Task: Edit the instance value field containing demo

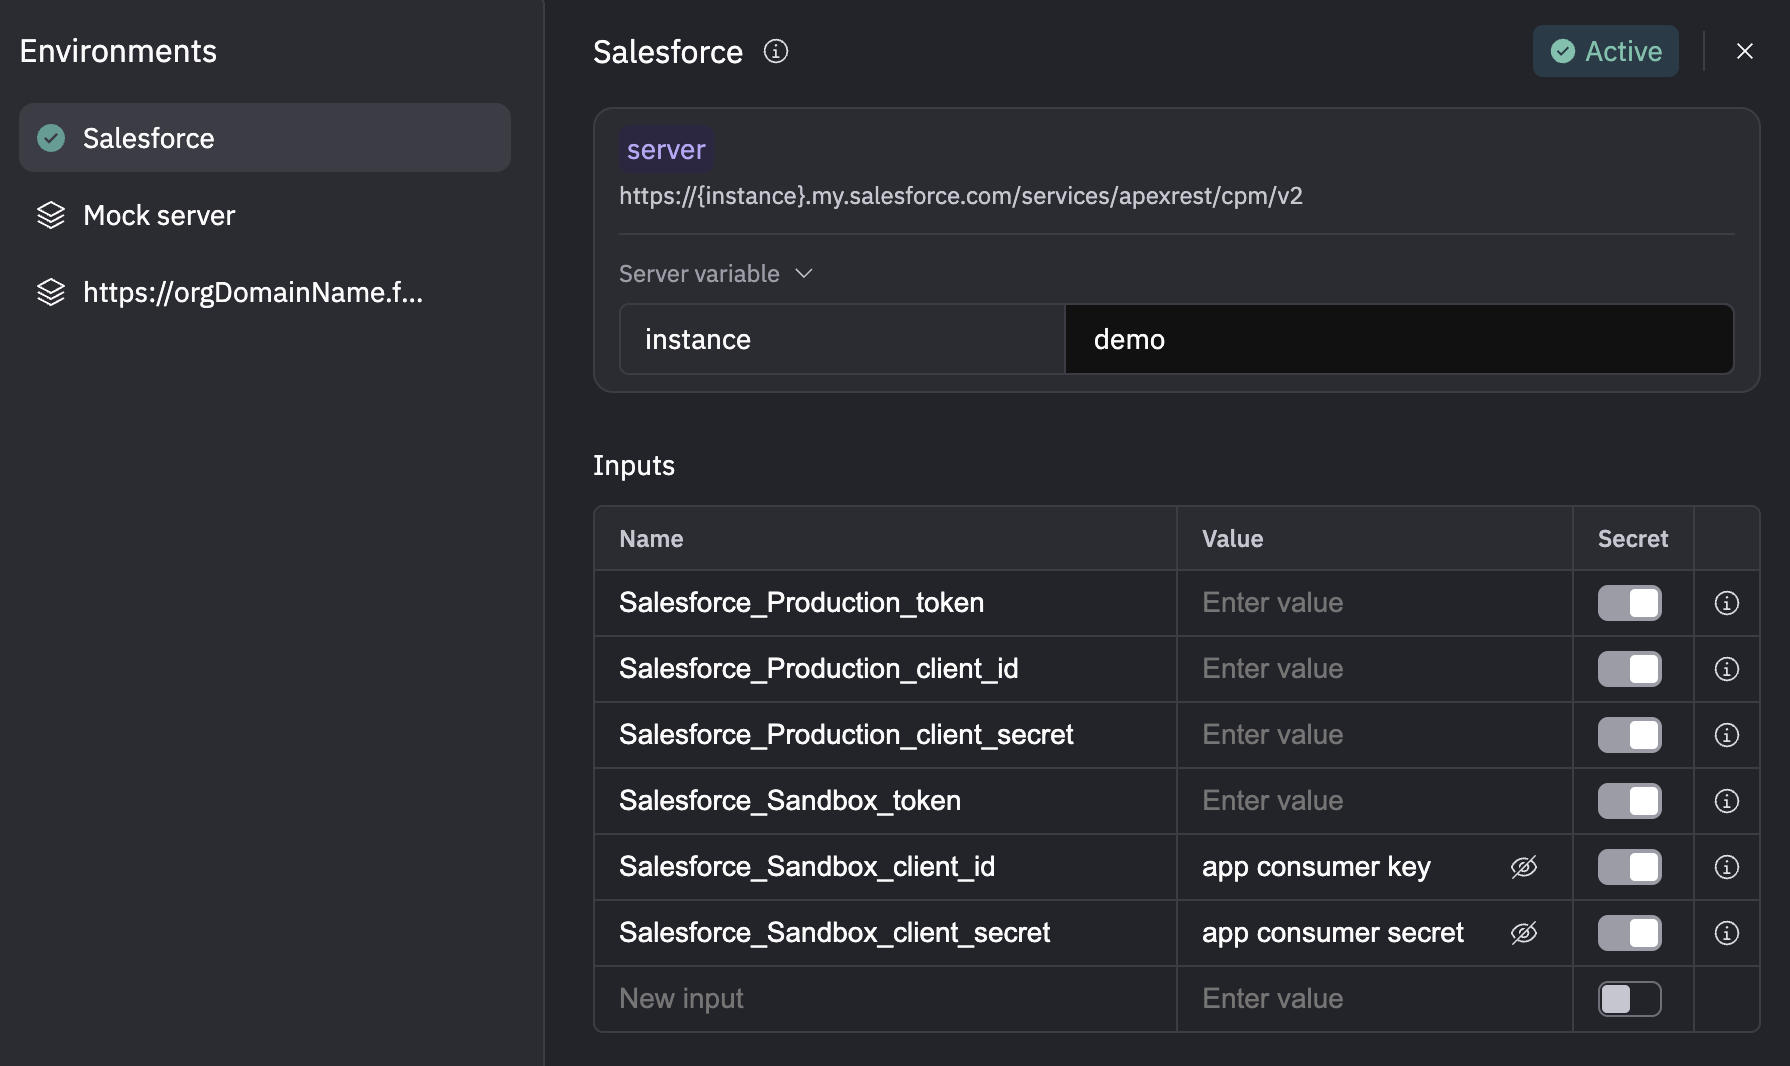Action: point(1398,340)
